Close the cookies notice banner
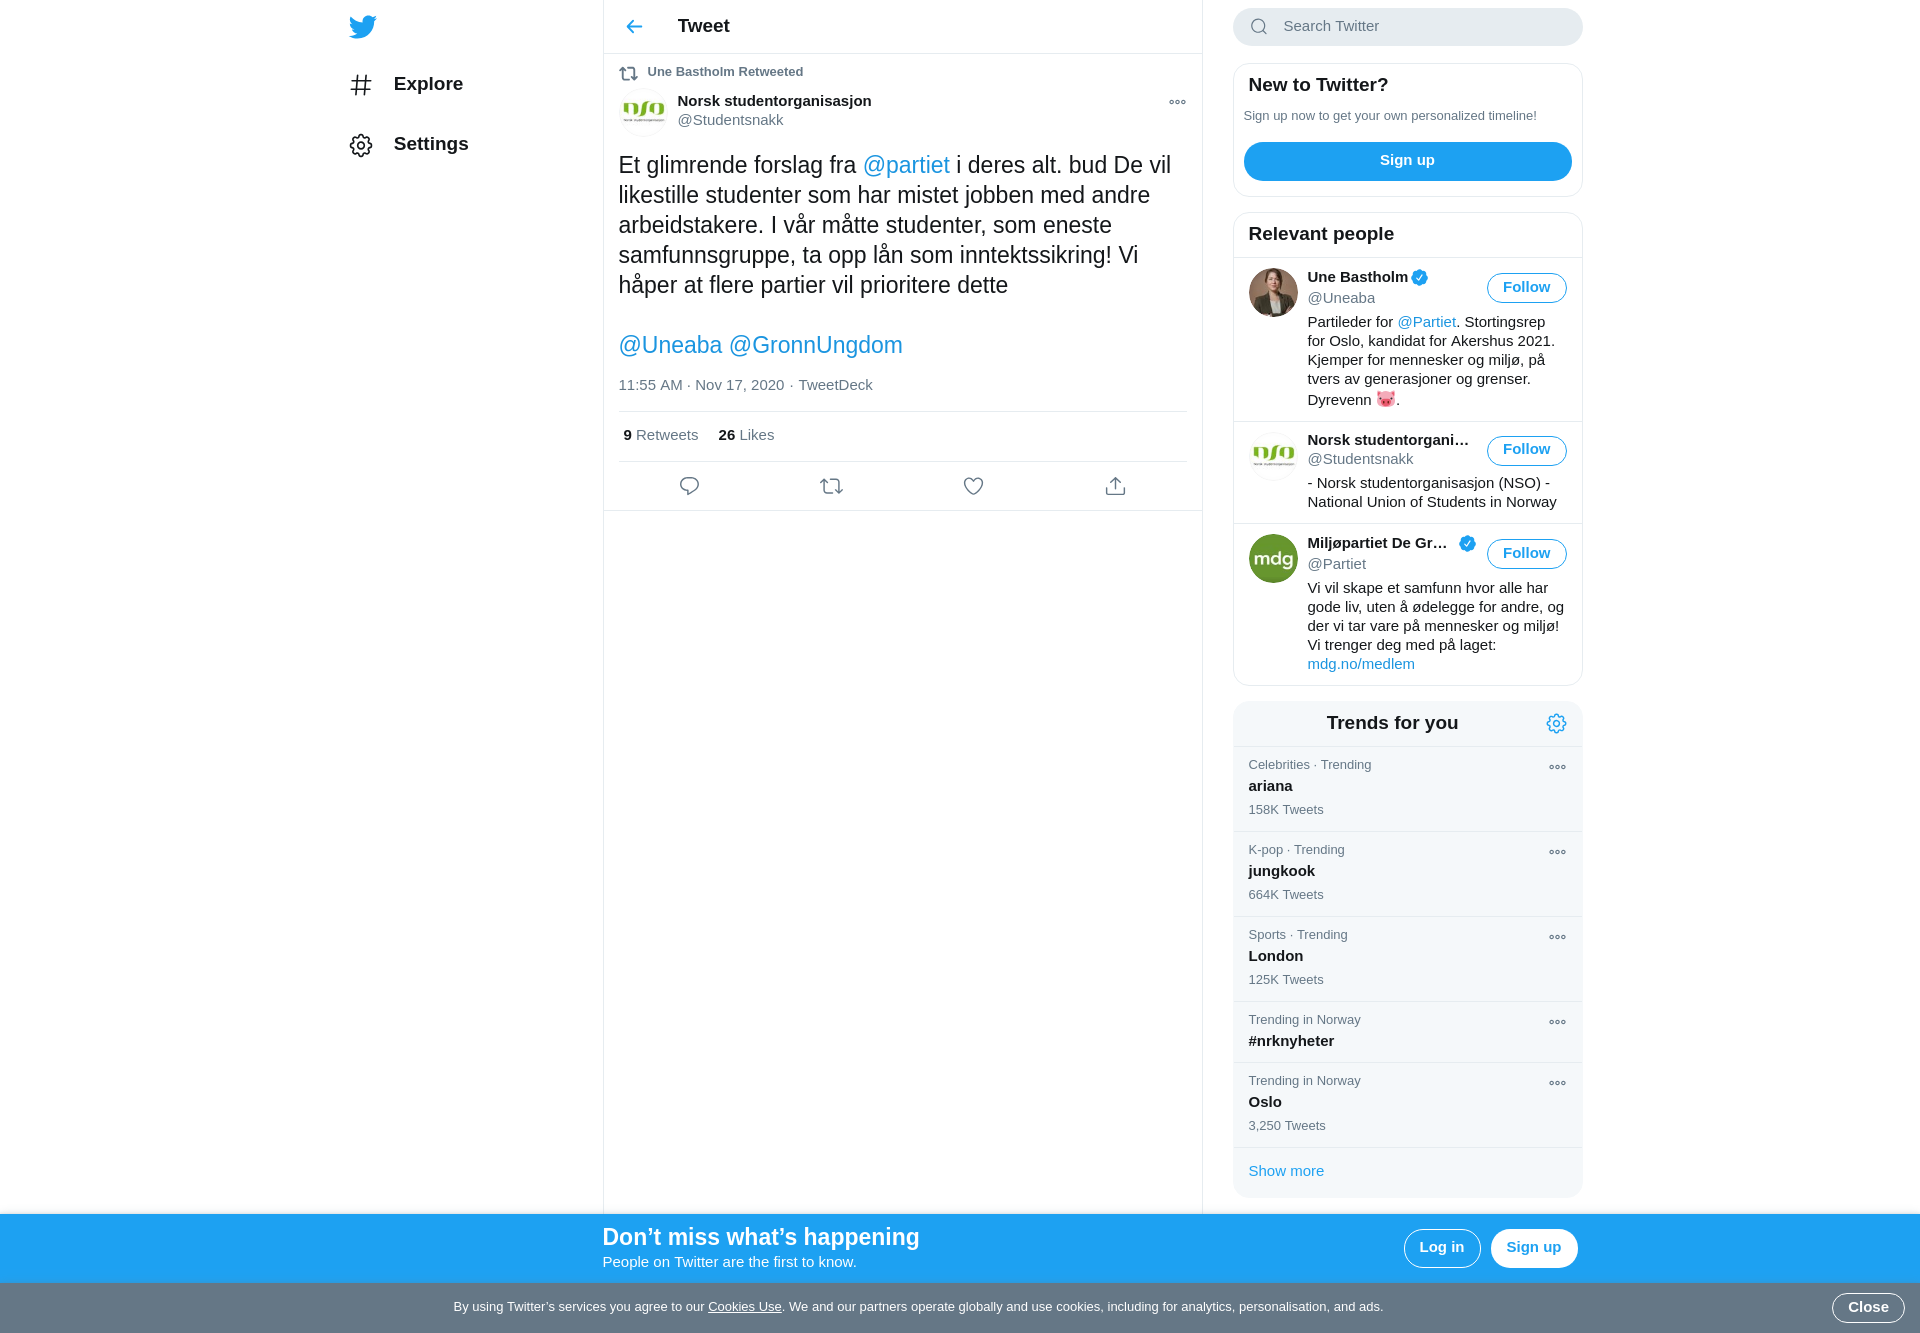The image size is (1920, 1333). pos(1867,1307)
